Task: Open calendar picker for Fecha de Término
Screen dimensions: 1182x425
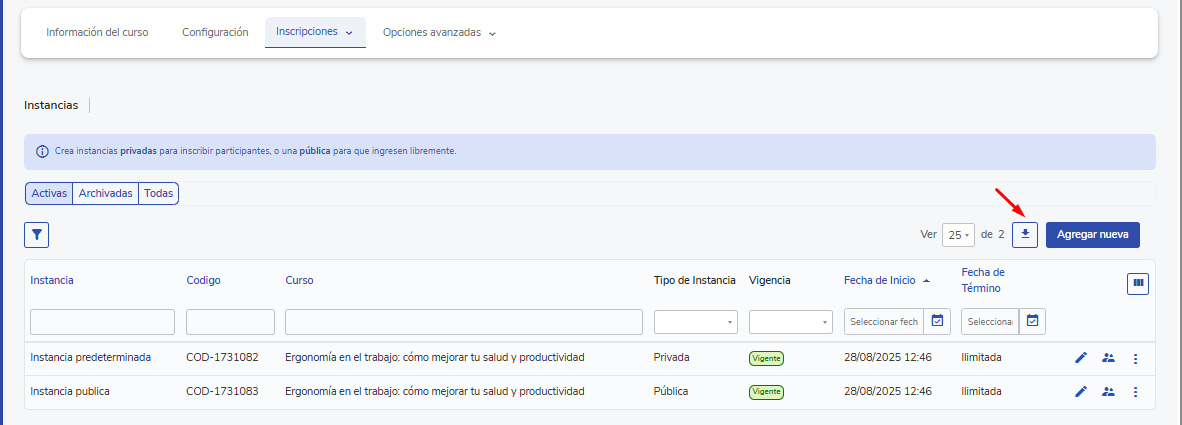Action: coord(1033,321)
